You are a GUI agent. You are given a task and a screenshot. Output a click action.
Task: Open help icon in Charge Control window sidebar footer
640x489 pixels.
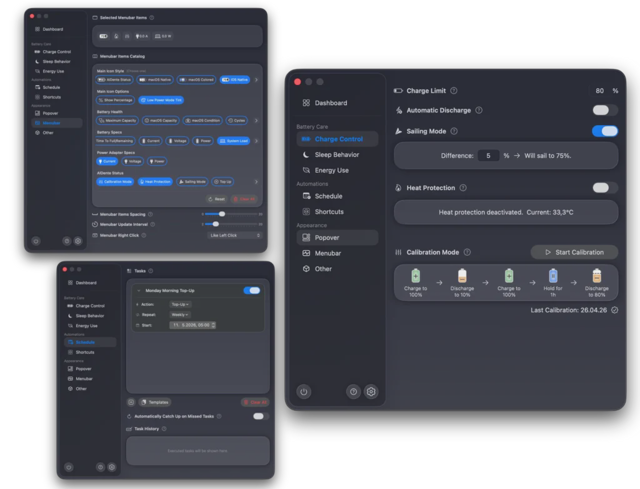353,392
